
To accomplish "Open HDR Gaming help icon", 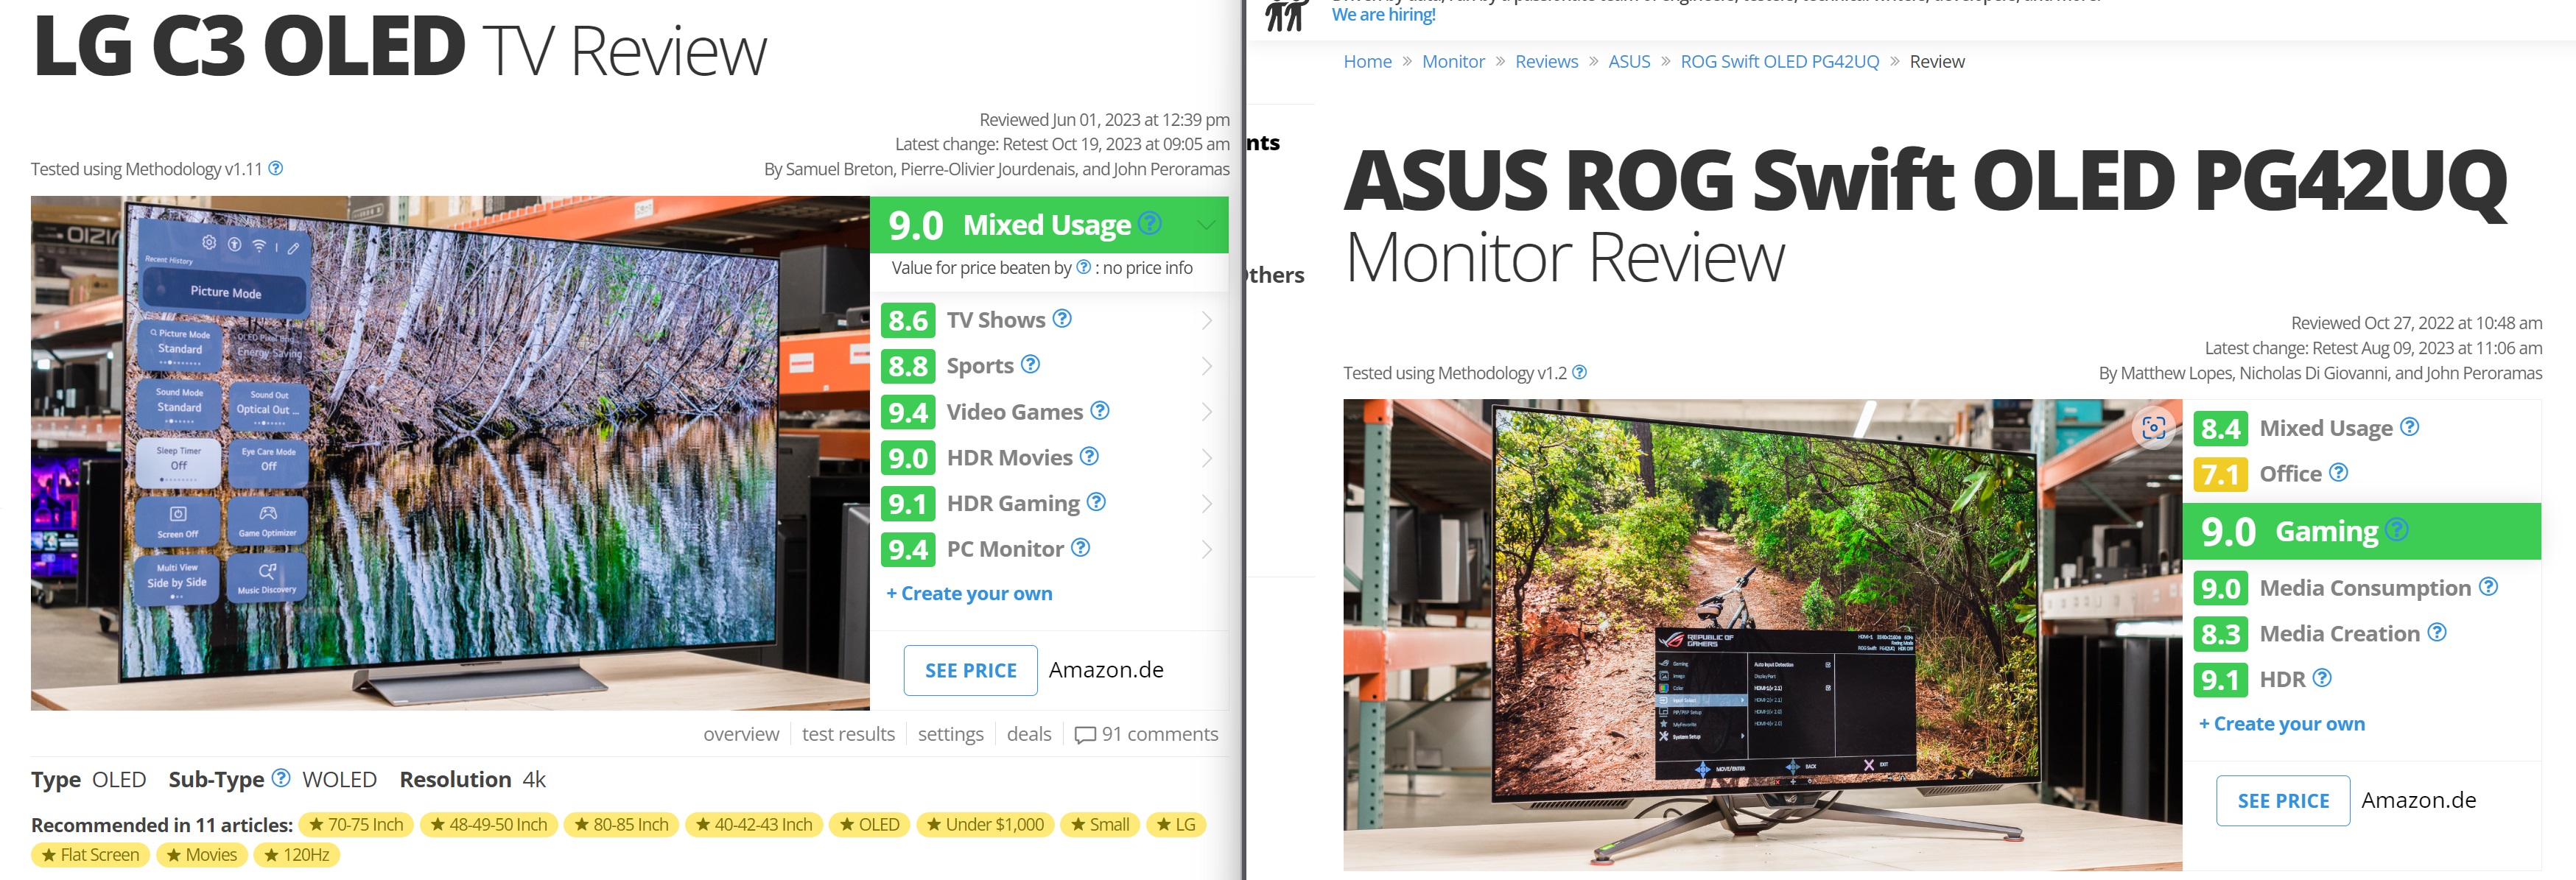I will tap(1096, 501).
